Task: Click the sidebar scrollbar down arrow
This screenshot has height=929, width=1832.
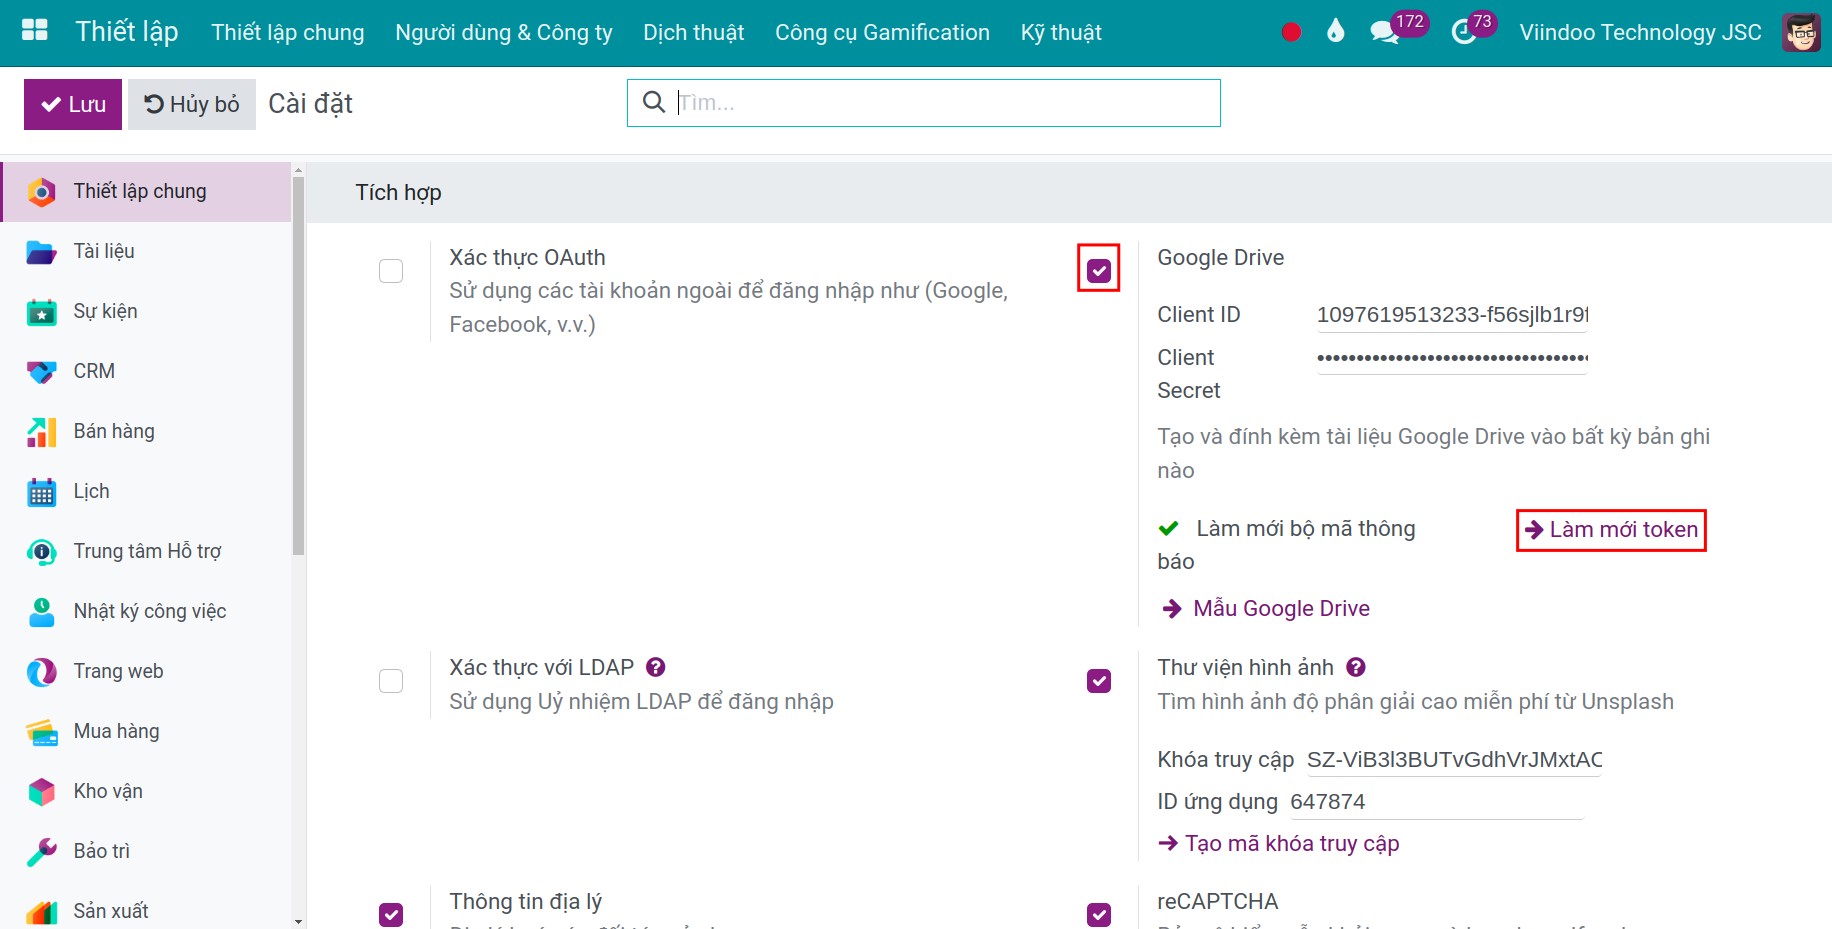Action: [298, 921]
